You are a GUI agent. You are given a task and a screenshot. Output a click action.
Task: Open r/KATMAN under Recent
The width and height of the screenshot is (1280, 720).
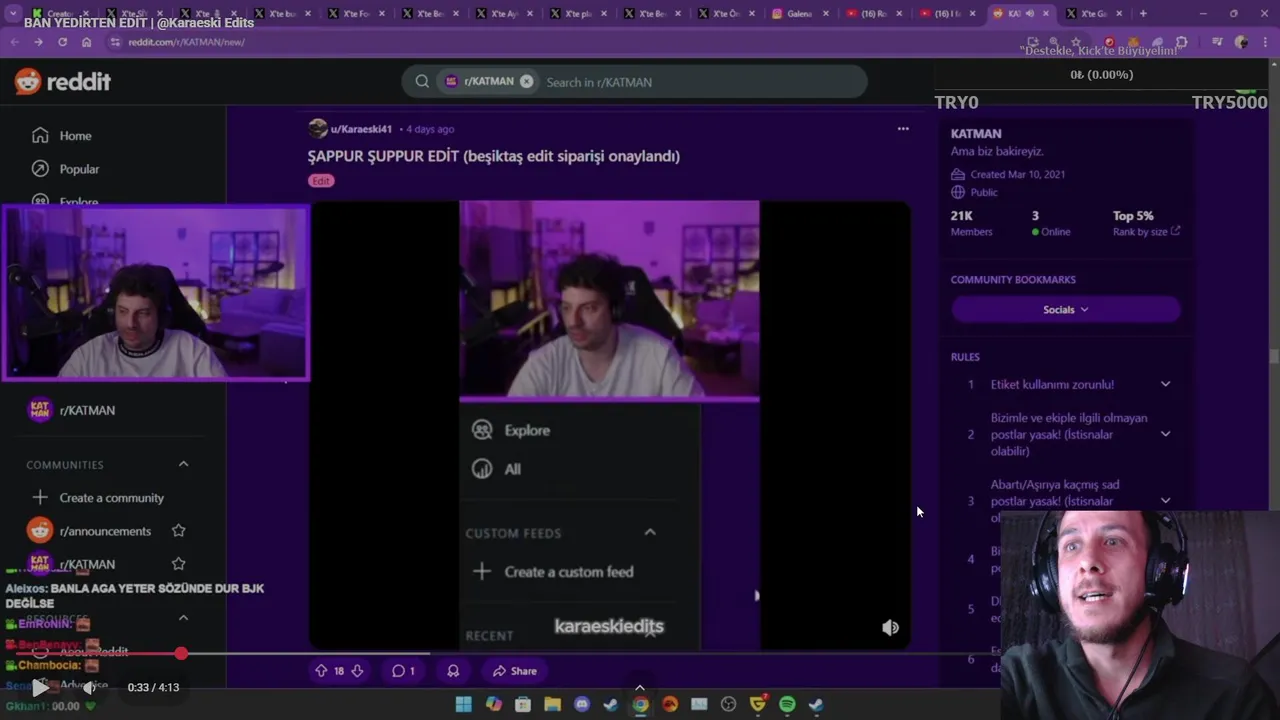coord(87,410)
